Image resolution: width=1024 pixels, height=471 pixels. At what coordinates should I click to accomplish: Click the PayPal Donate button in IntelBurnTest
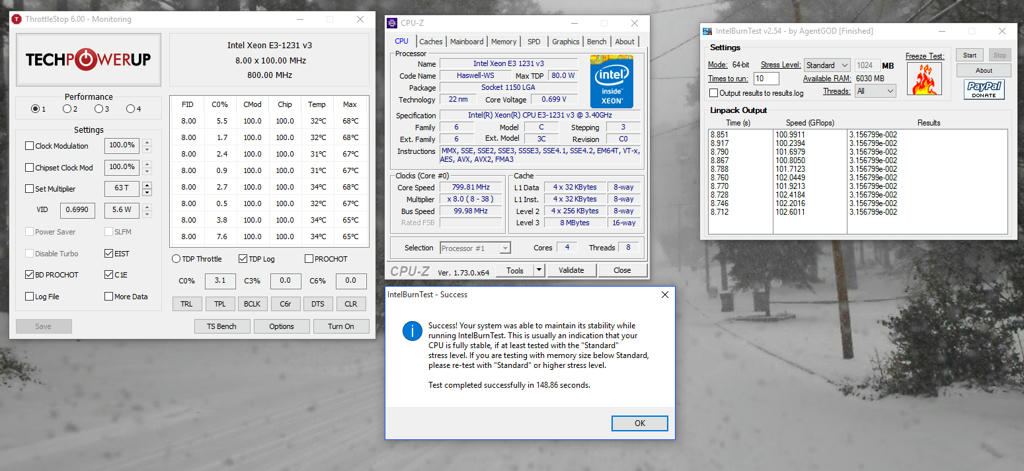click(984, 90)
